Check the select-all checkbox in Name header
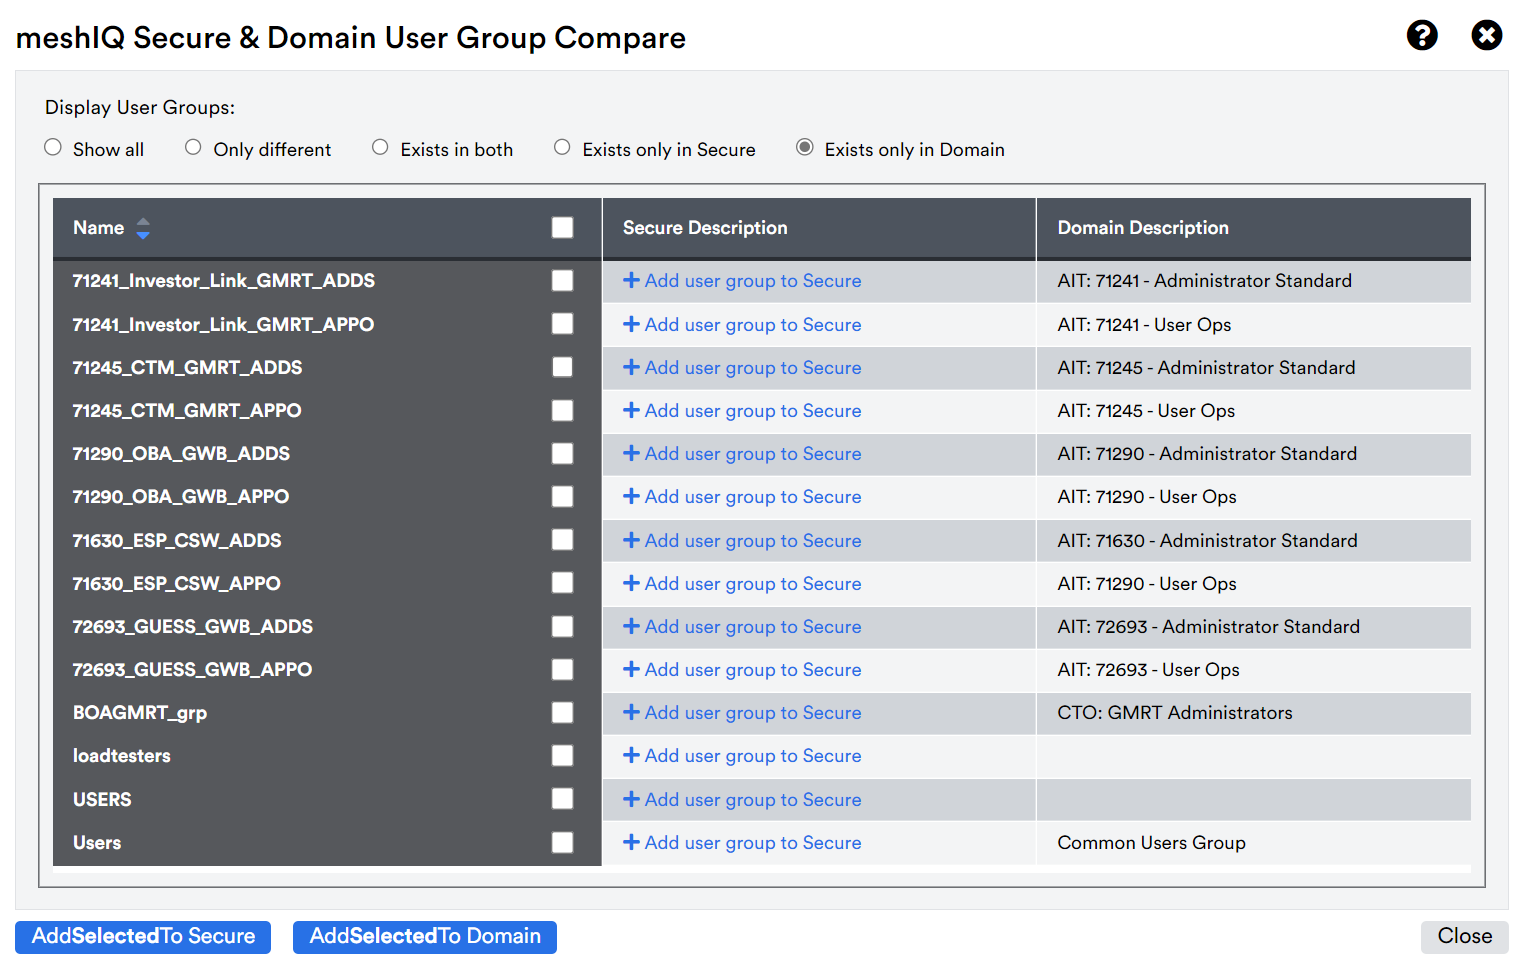Viewport: 1522px width, 970px height. pyautogui.click(x=563, y=228)
